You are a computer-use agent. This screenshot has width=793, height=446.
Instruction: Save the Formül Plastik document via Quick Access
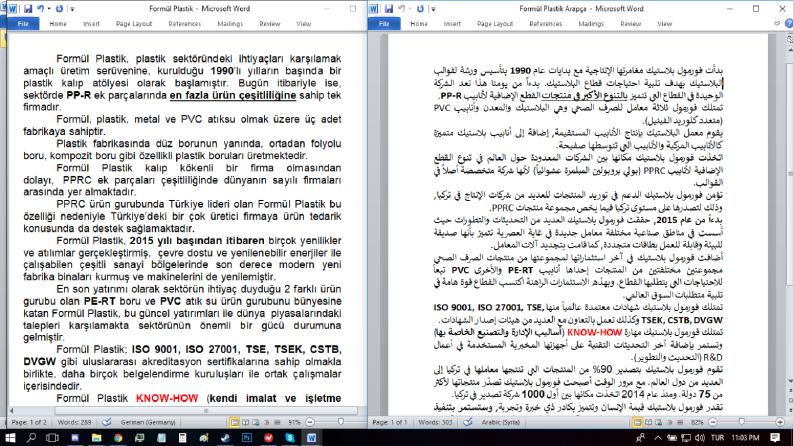tap(28, 9)
